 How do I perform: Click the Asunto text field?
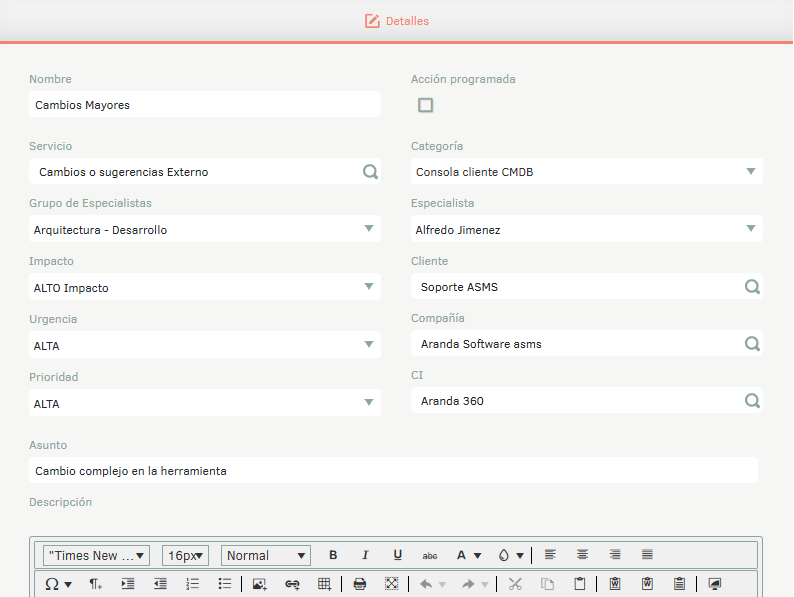[x=393, y=470]
